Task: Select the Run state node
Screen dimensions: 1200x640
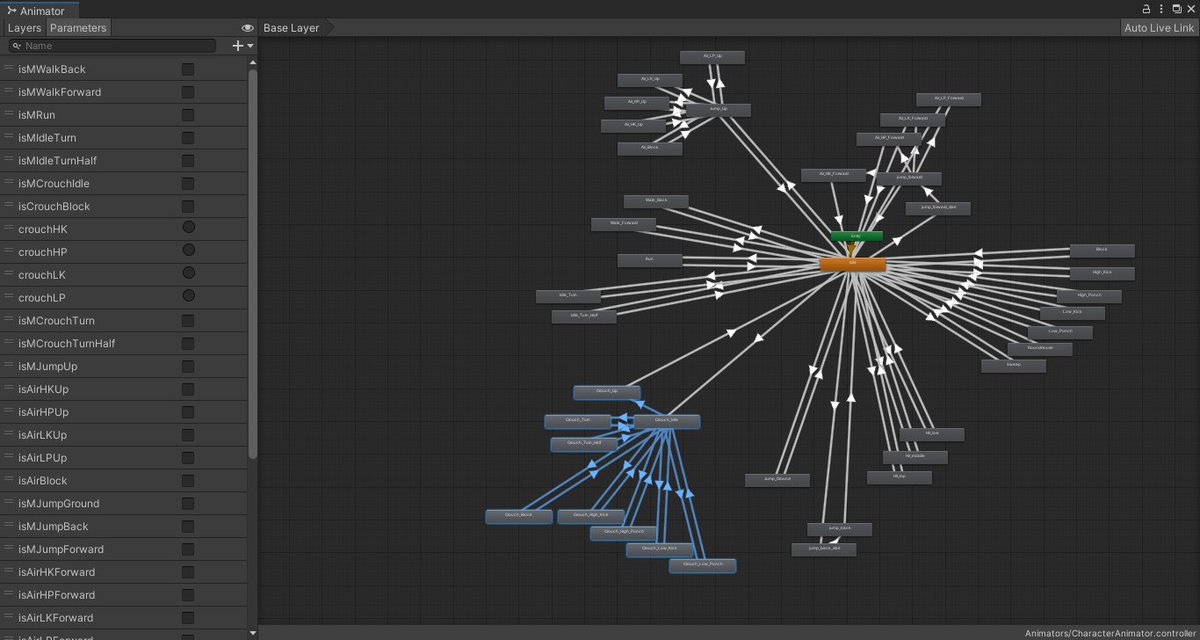Action: 650,260
